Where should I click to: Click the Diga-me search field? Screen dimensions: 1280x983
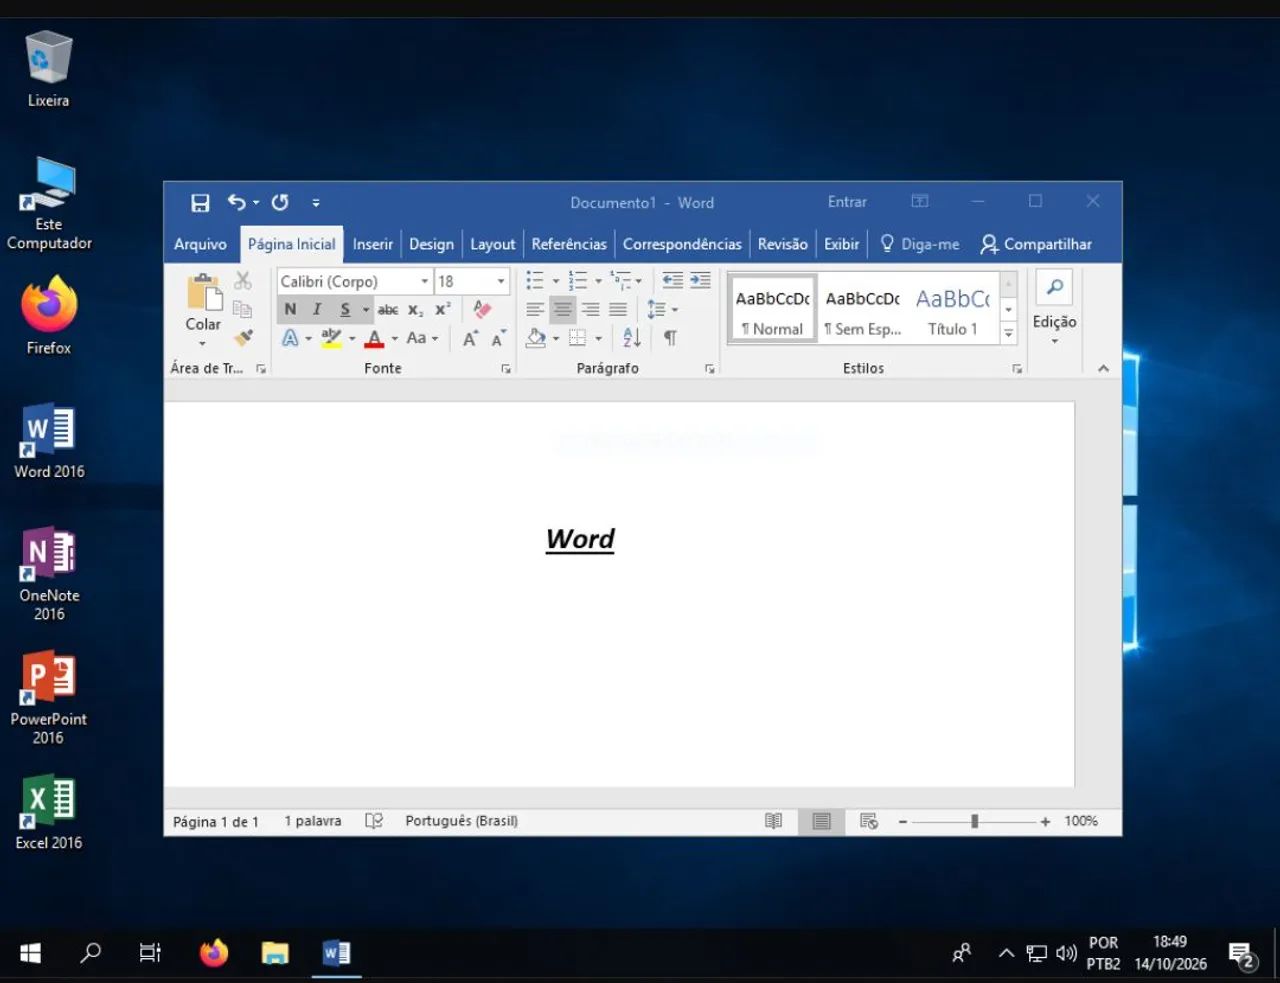pyautogui.click(x=920, y=244)
